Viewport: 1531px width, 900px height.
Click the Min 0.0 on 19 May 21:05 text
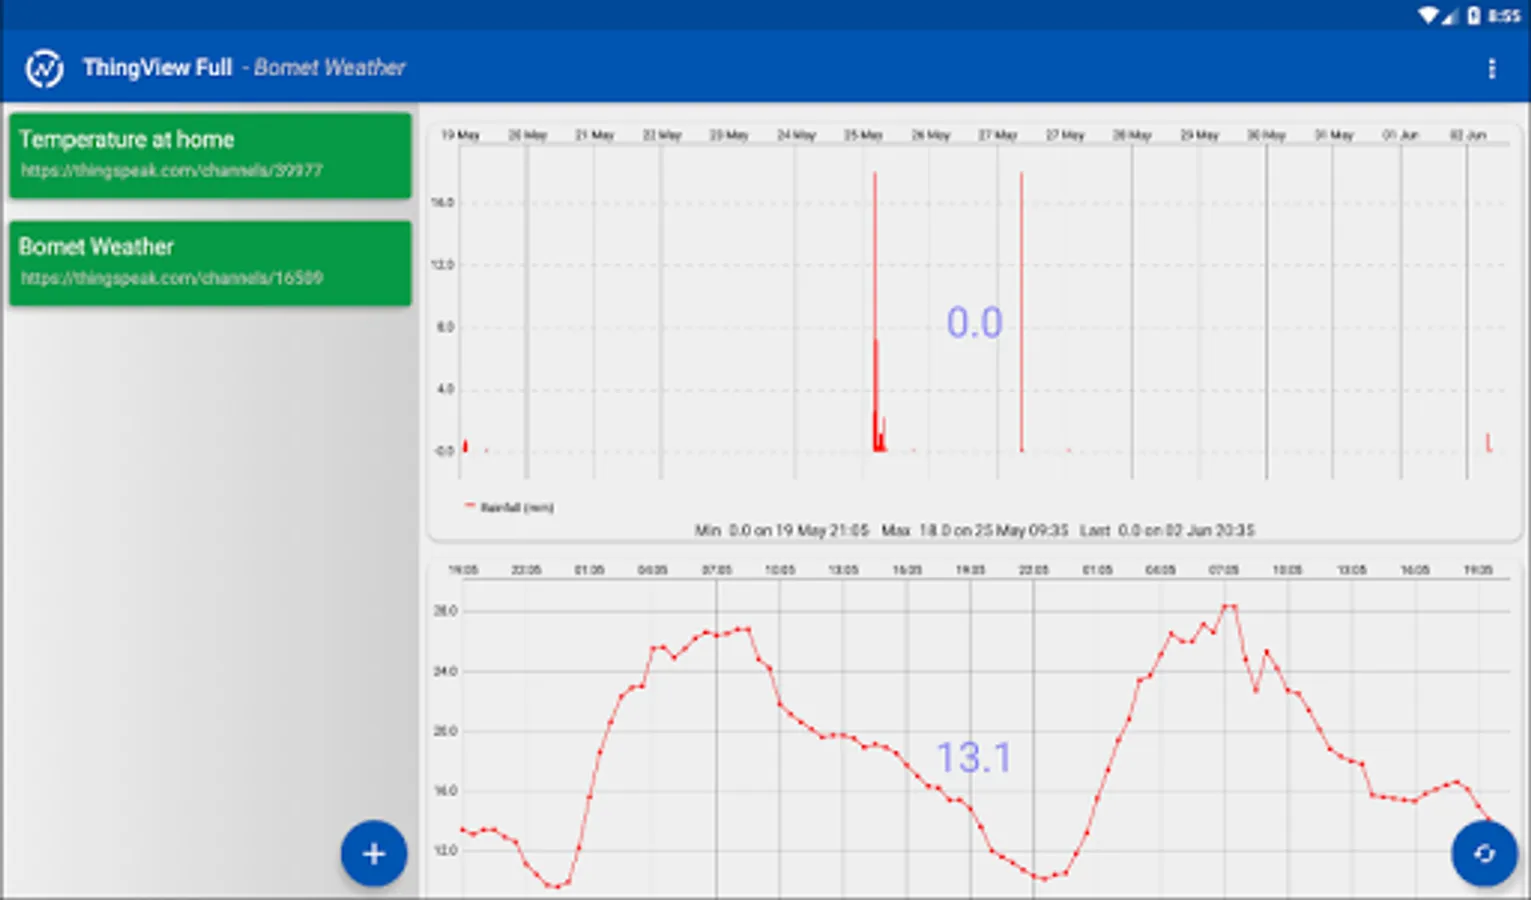click(781, 530)
